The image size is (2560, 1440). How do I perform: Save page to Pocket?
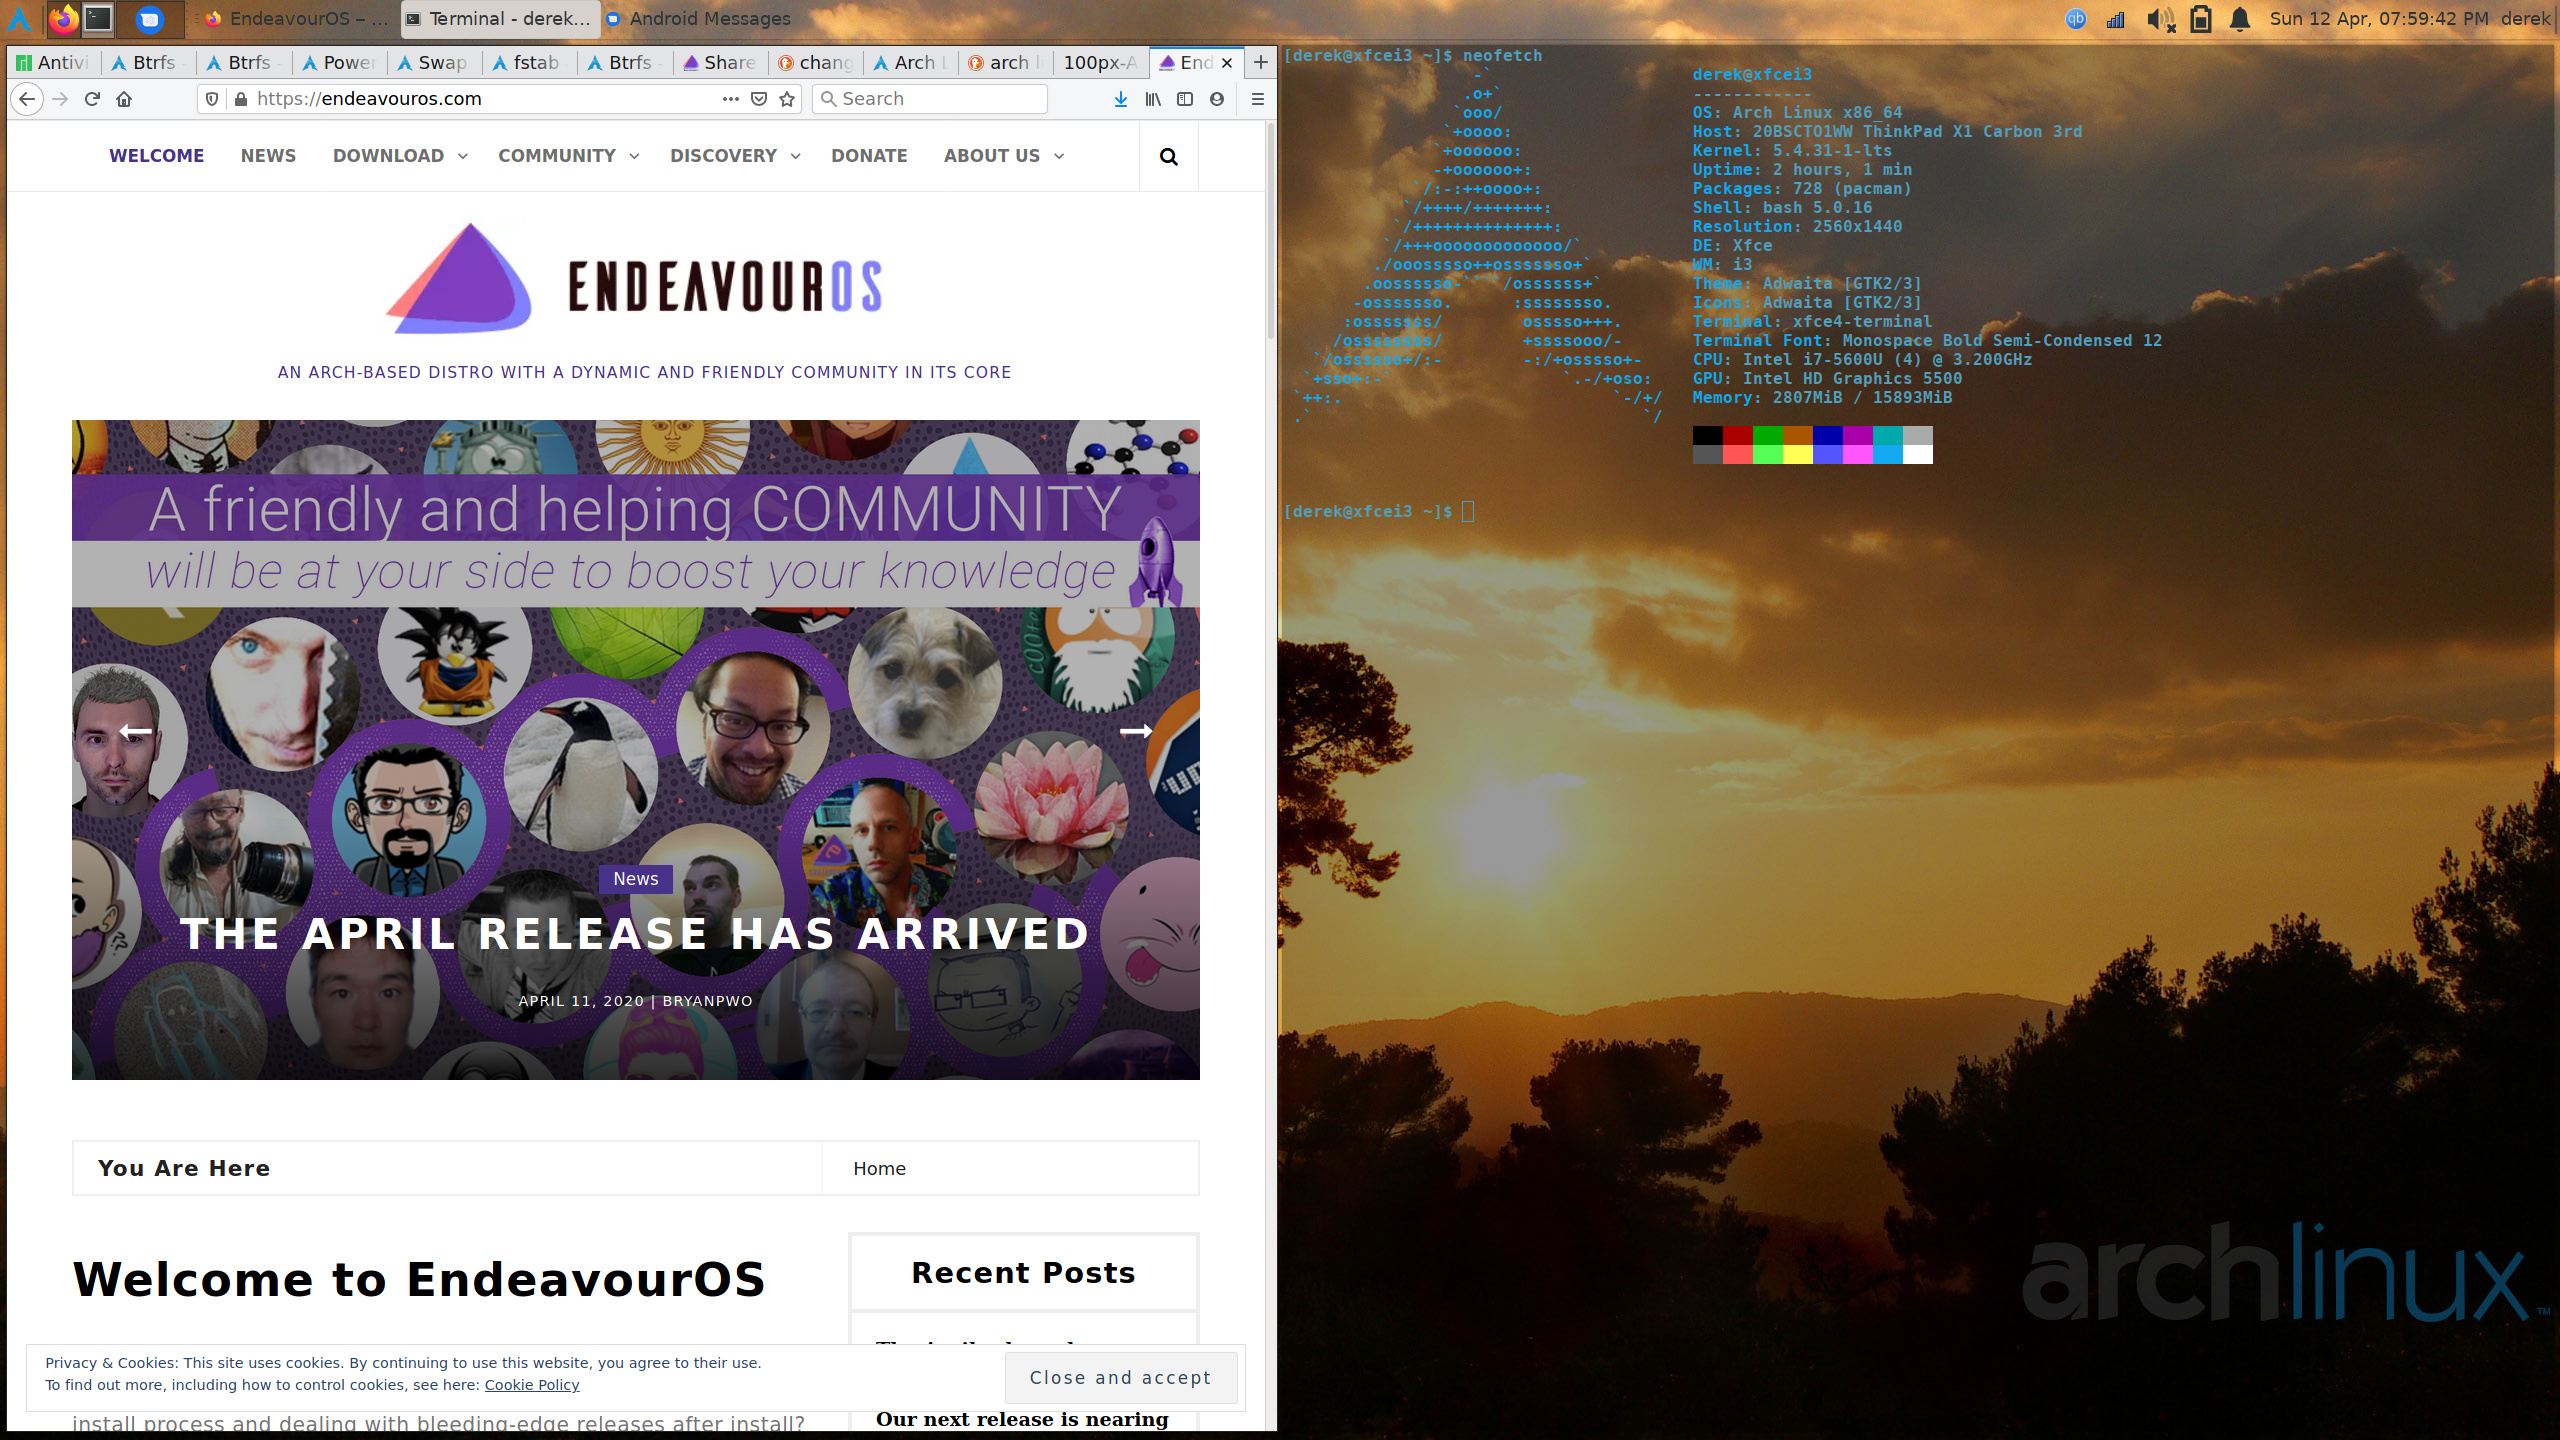tap(759, 99)
